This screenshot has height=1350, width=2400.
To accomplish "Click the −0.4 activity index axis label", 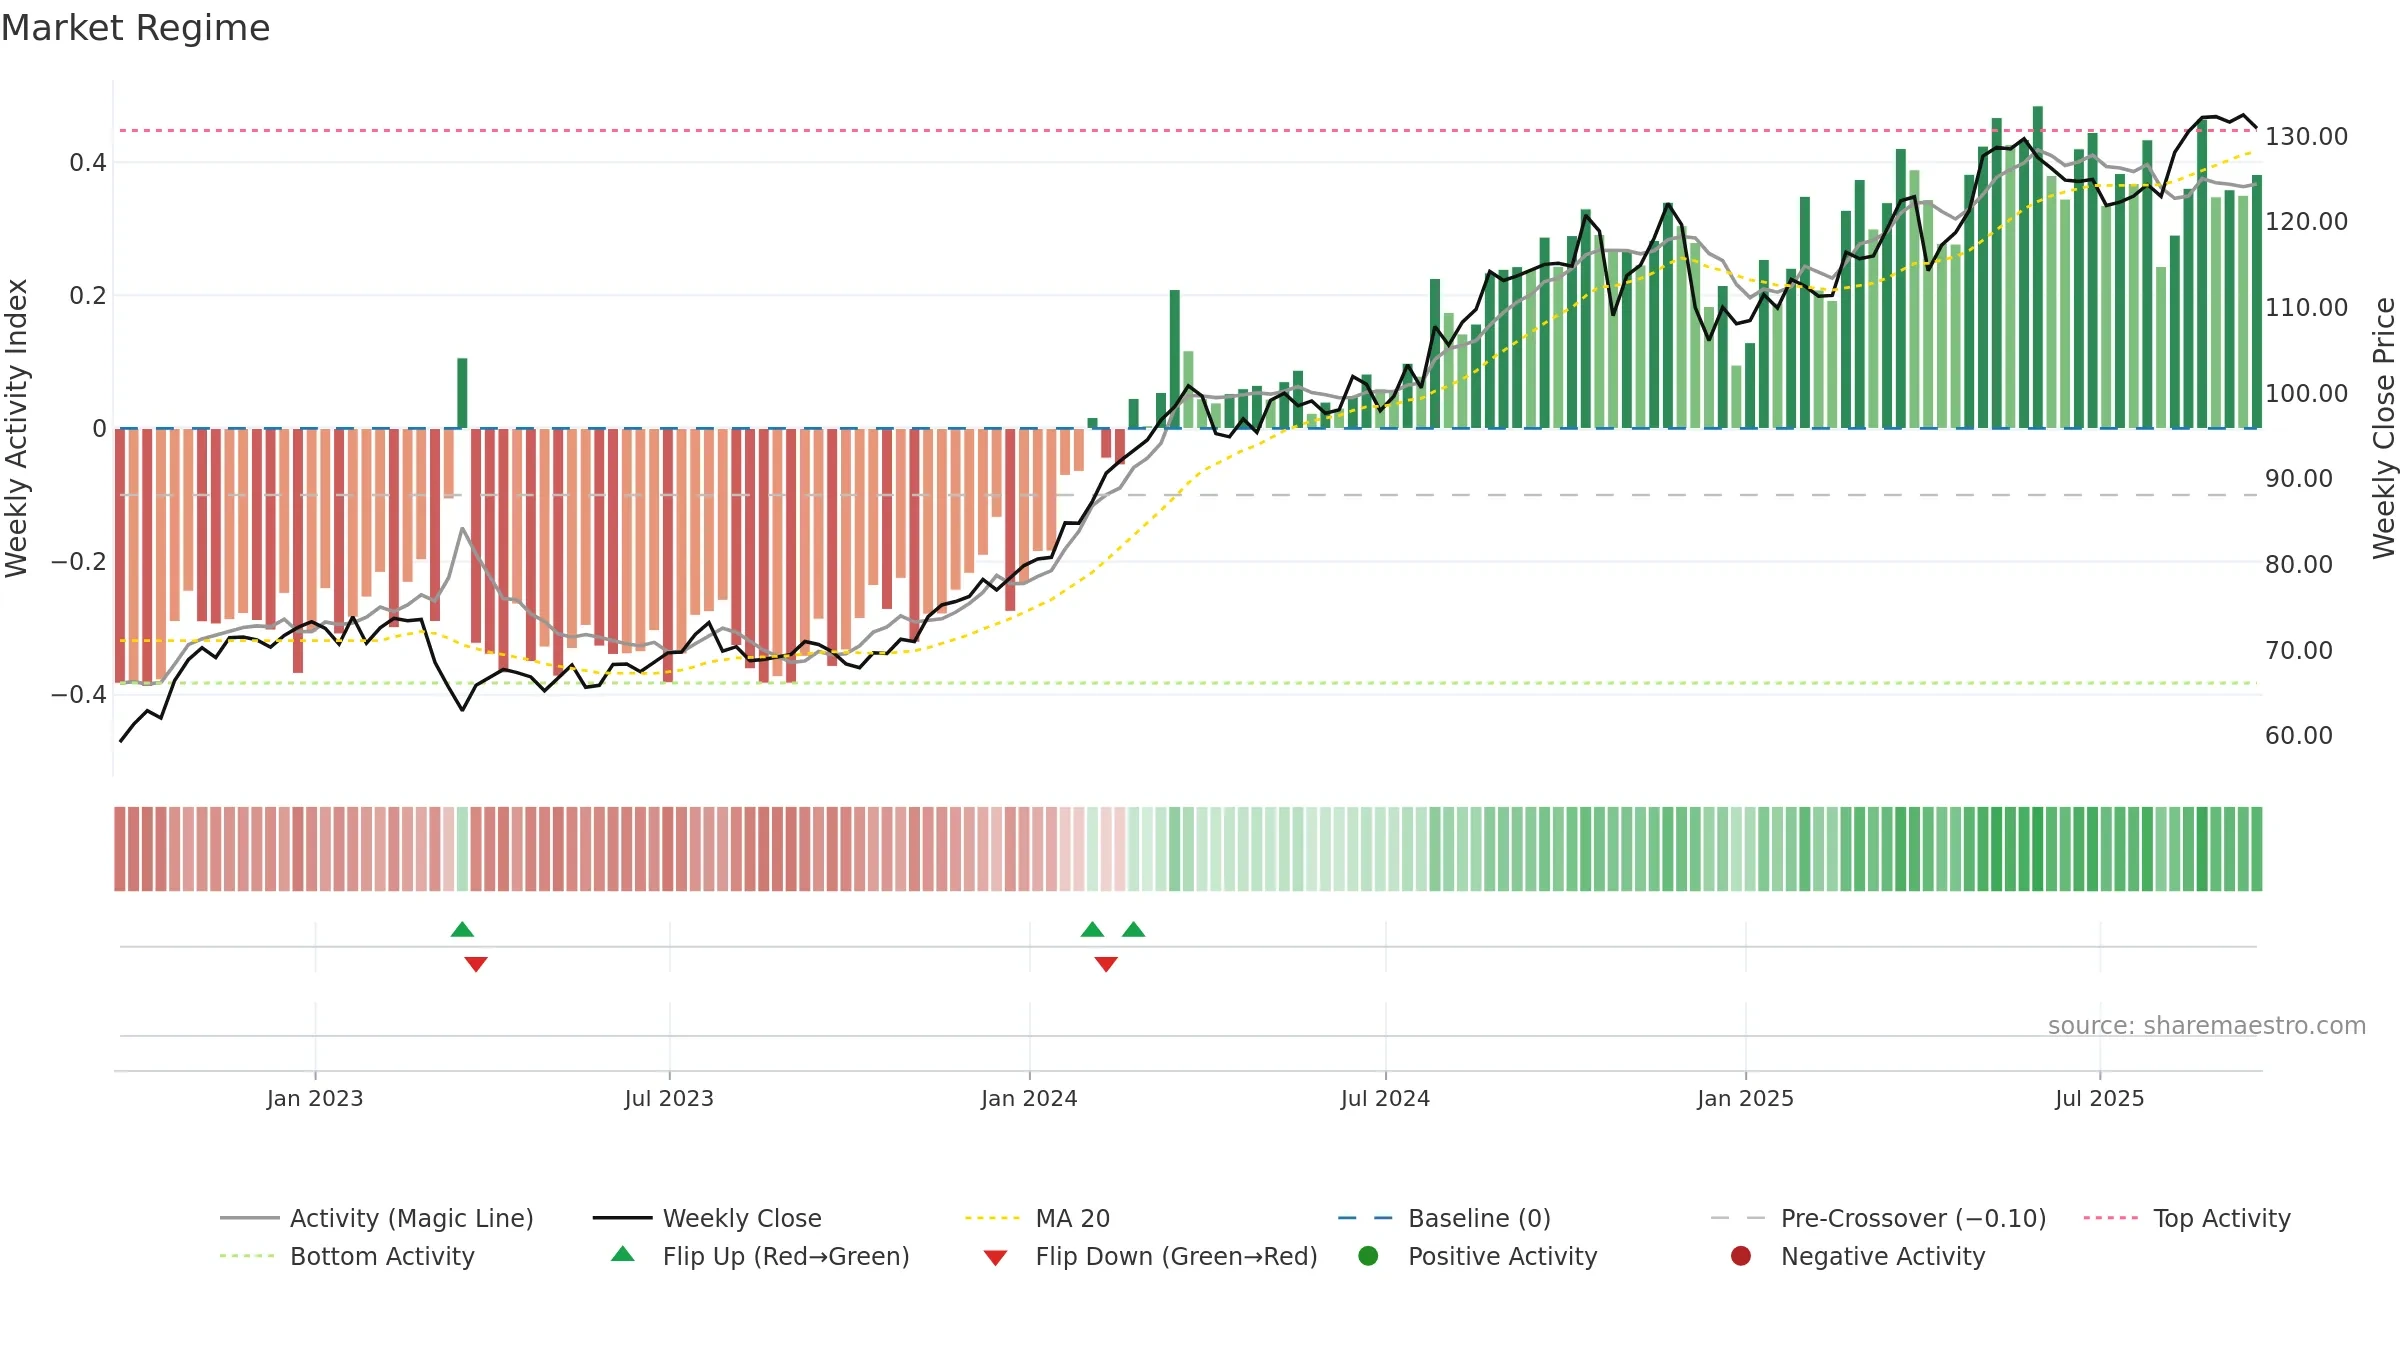I will [x=79, y=695].
